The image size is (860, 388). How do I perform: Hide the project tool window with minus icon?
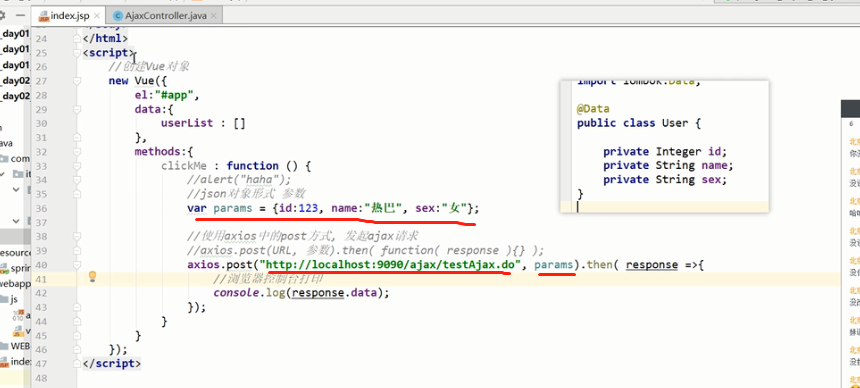[x=19, y=15]
